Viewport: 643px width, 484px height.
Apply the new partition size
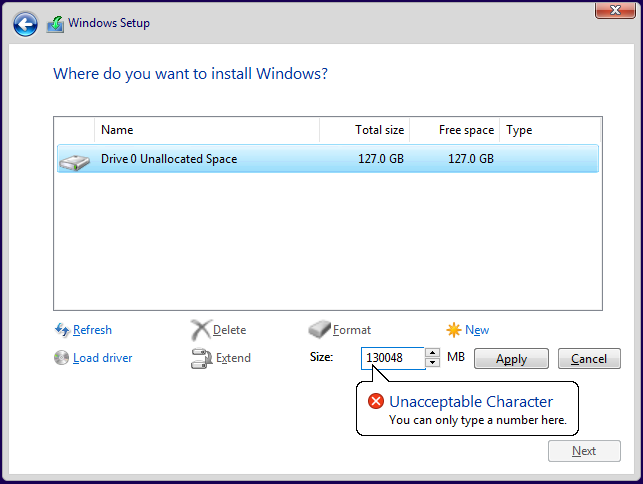511,359
